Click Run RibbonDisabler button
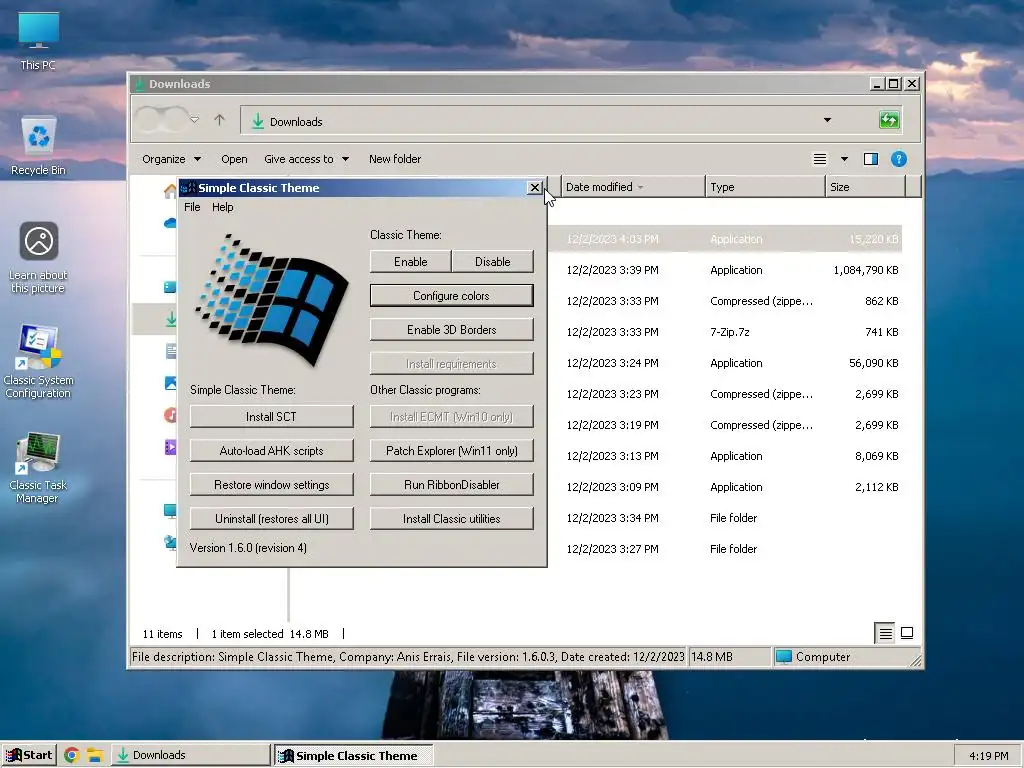 click(451, 485)
